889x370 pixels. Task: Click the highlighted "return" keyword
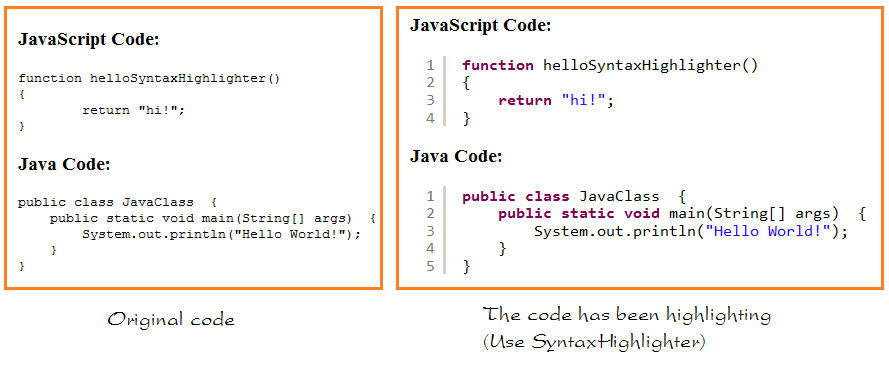pos(525,101)
